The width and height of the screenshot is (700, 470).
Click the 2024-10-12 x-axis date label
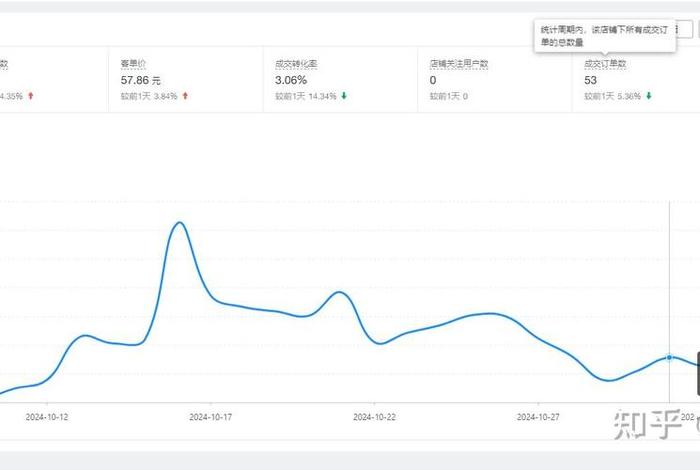click(x=47, y=416)
